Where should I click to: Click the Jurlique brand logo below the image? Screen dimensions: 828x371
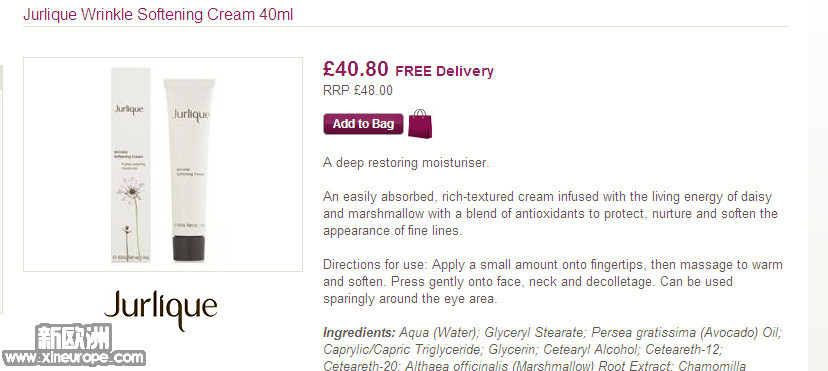(x=161, y=309)
